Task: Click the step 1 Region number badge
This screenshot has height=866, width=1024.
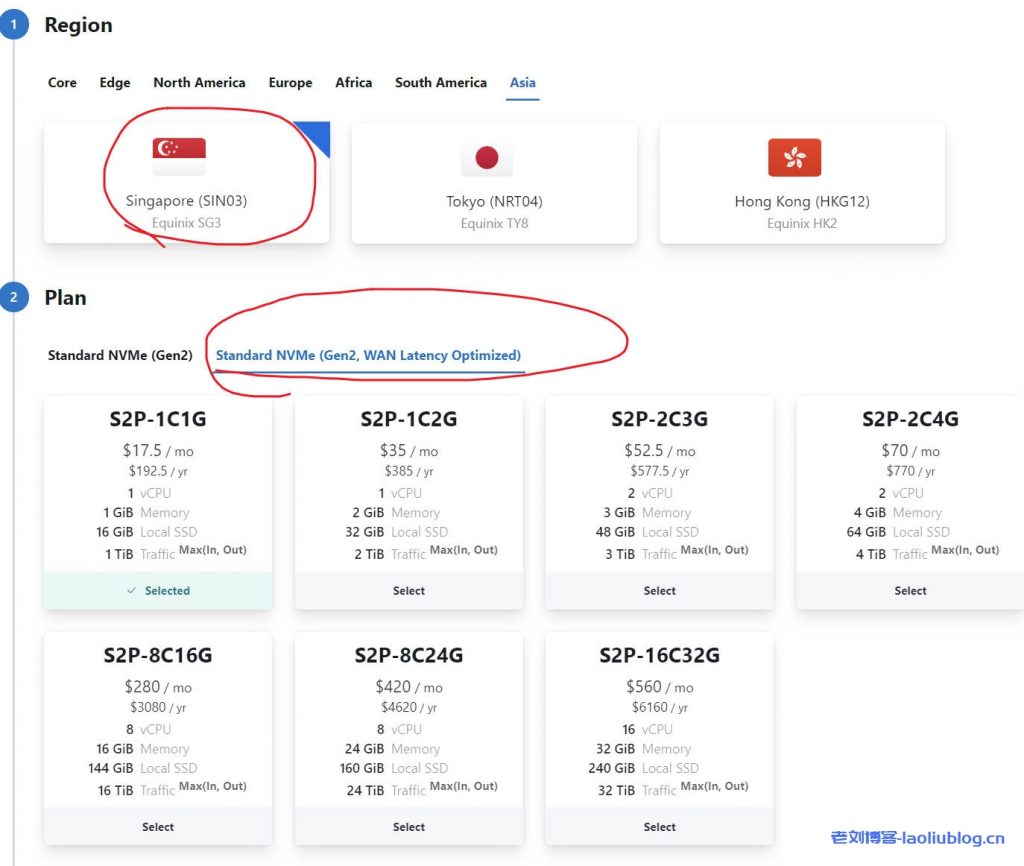Action: click(14, 22)
